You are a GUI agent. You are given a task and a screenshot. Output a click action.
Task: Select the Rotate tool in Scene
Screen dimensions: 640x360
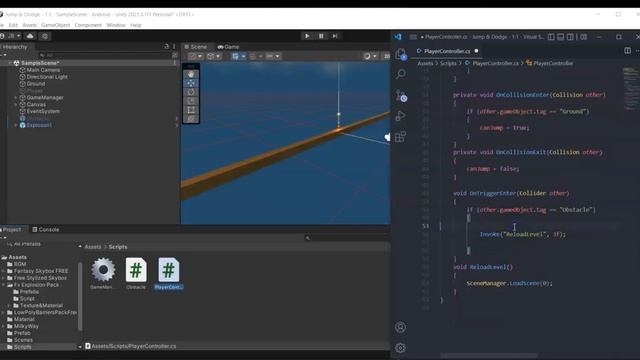coord(191,92)
